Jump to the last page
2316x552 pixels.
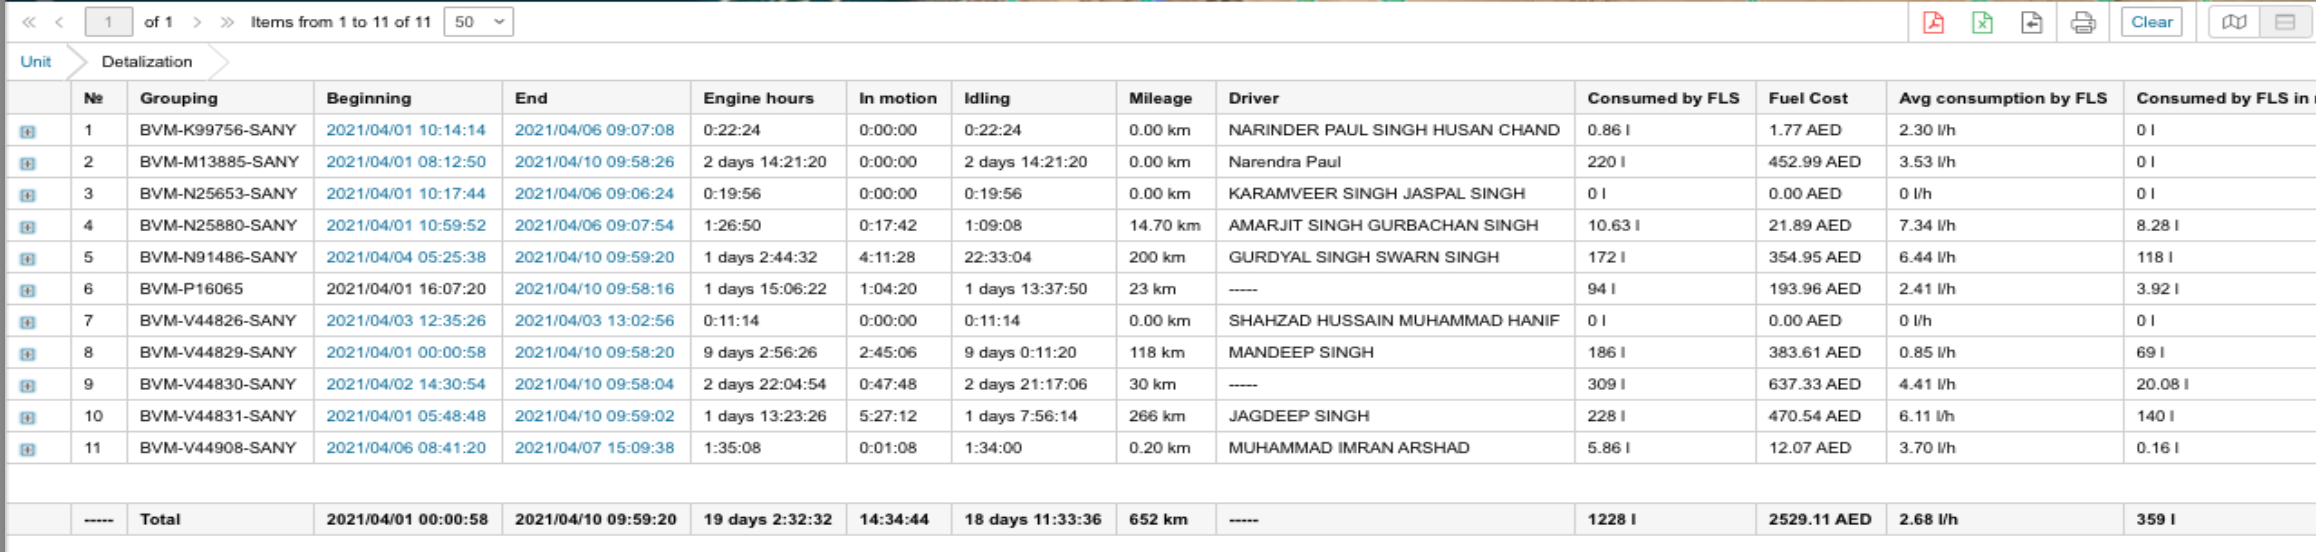pos(227,22)
